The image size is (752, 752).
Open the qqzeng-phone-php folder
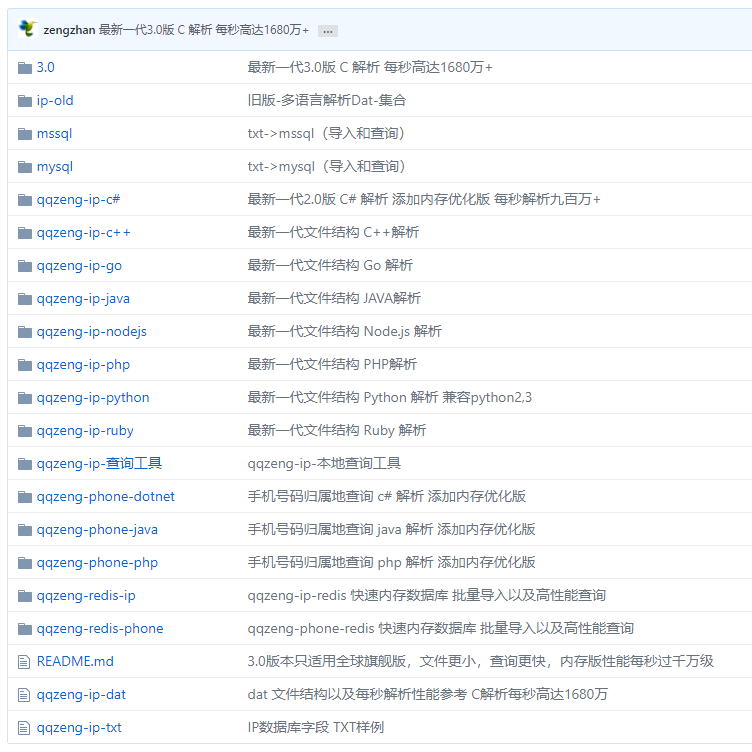[97, 563]
